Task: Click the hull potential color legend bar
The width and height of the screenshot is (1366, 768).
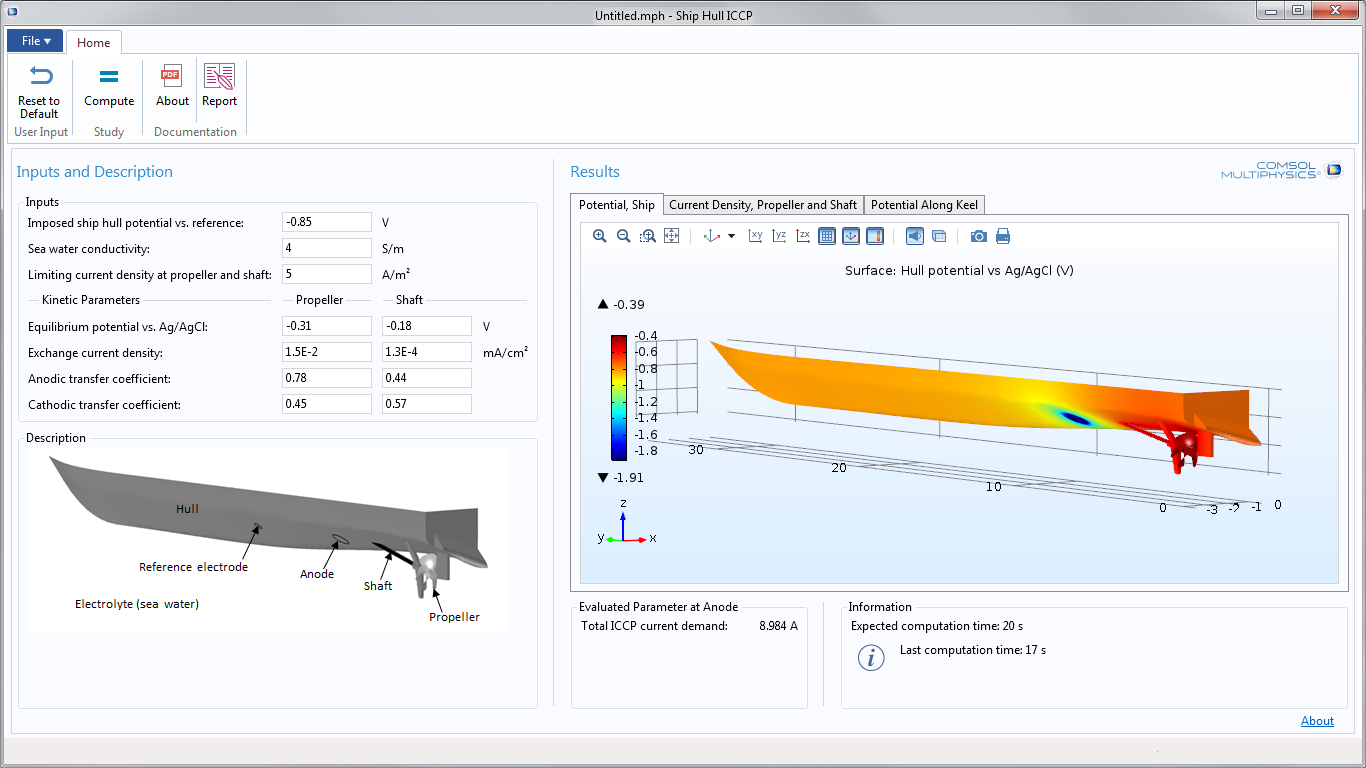Action: (620, 397)
